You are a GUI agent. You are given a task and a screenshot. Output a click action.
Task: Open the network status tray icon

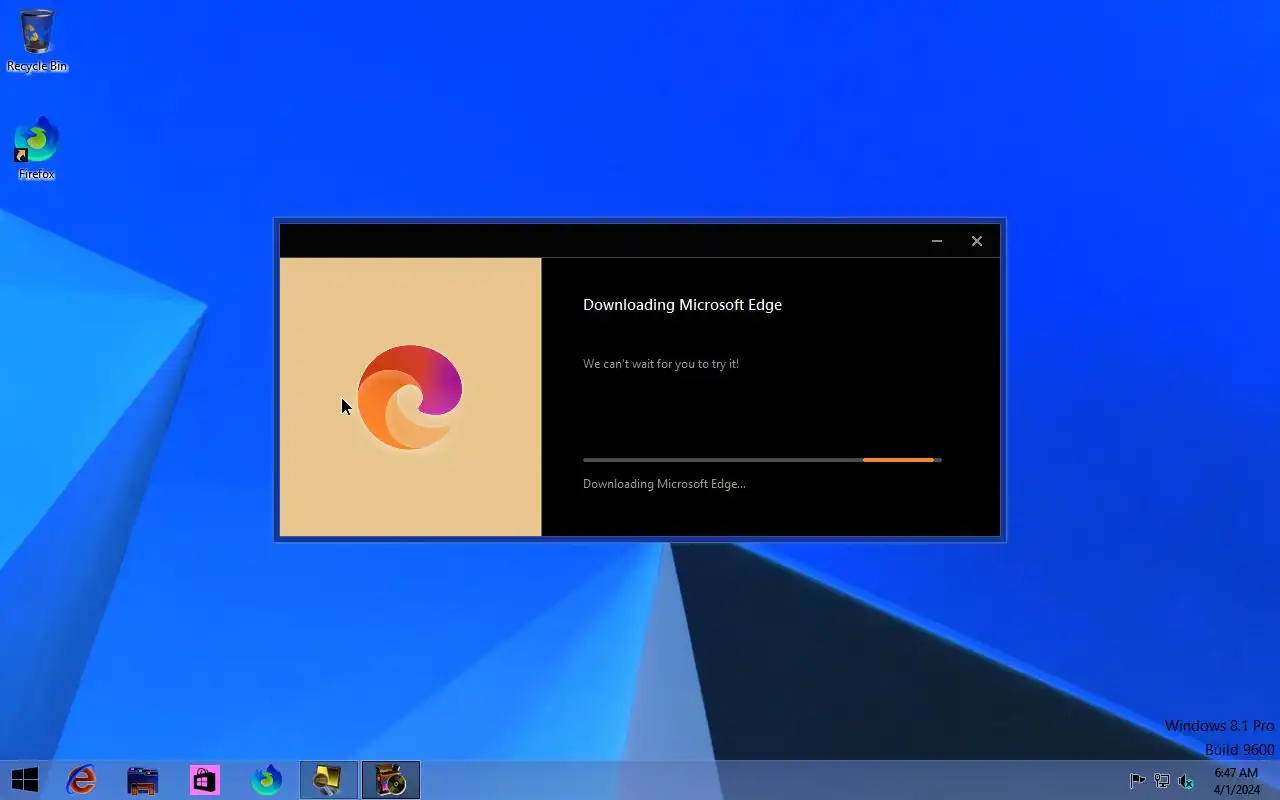(1162, 781)
